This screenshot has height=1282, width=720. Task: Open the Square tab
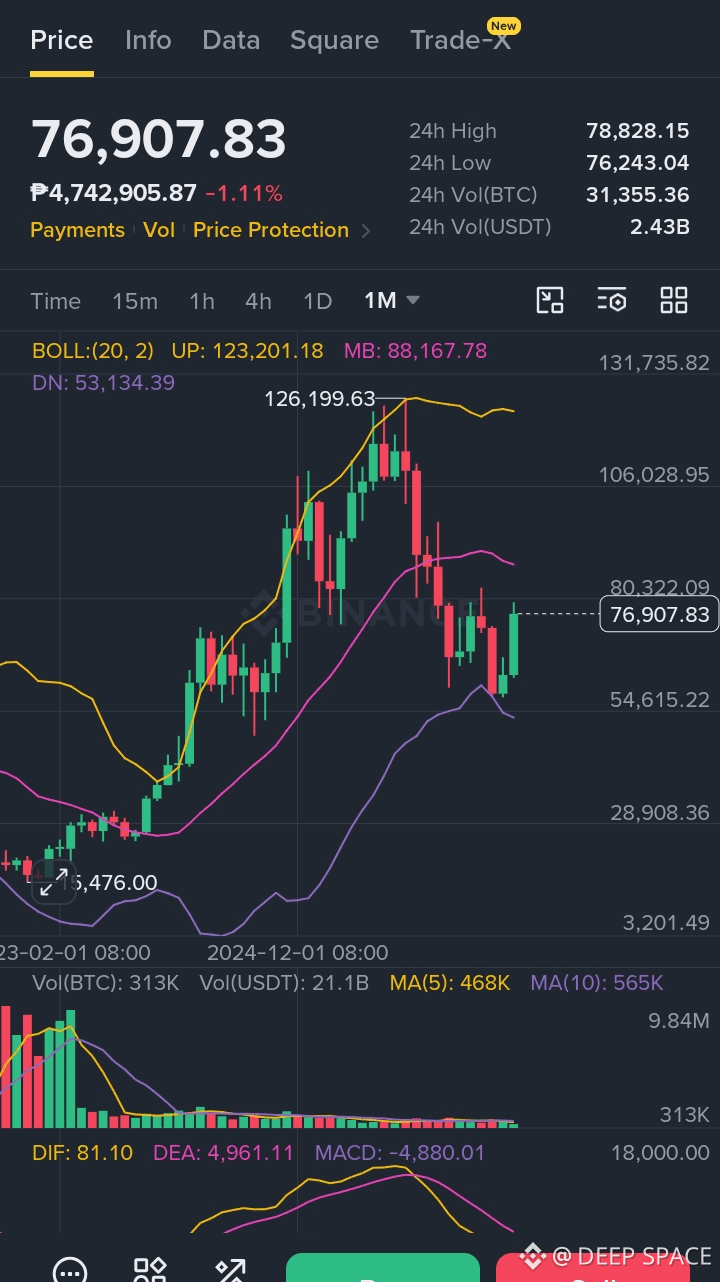click(334, 40)
